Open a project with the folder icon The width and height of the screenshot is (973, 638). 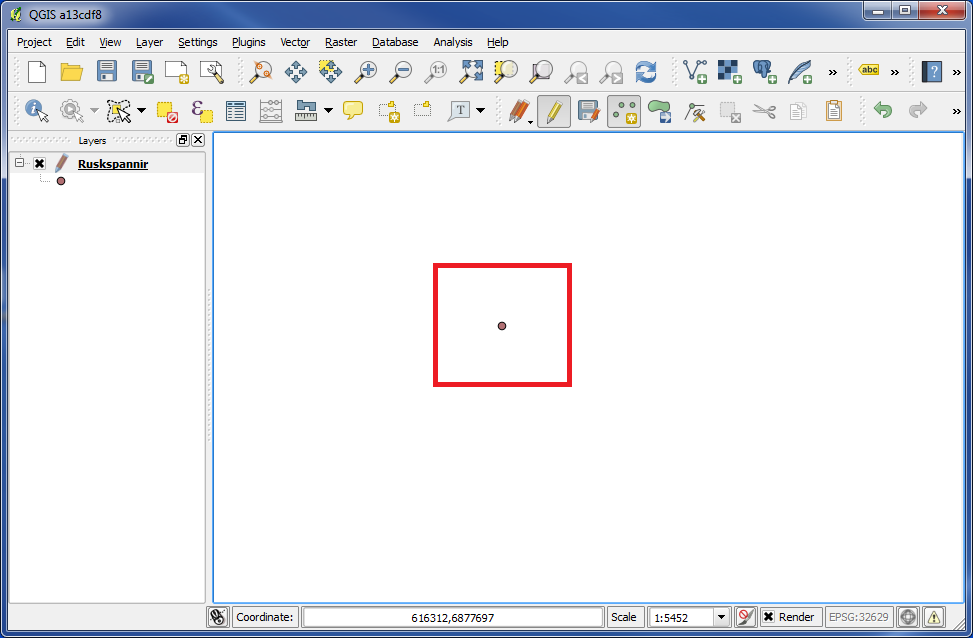click(72, 72)
